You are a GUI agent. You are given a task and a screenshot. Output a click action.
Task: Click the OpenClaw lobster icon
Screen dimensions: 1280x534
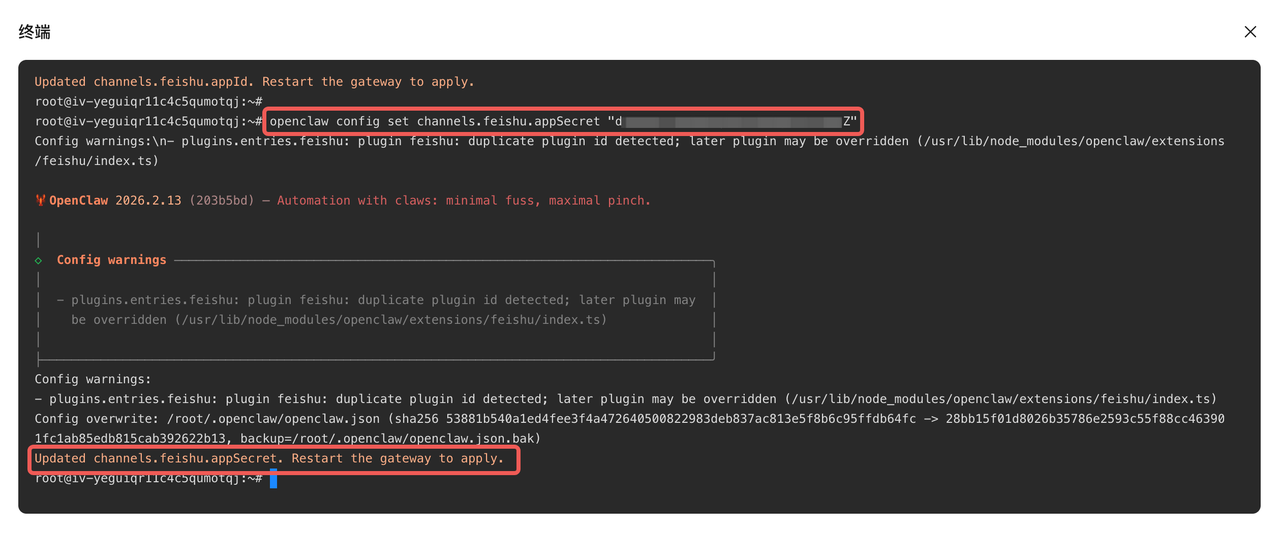(x=40, y=201)
